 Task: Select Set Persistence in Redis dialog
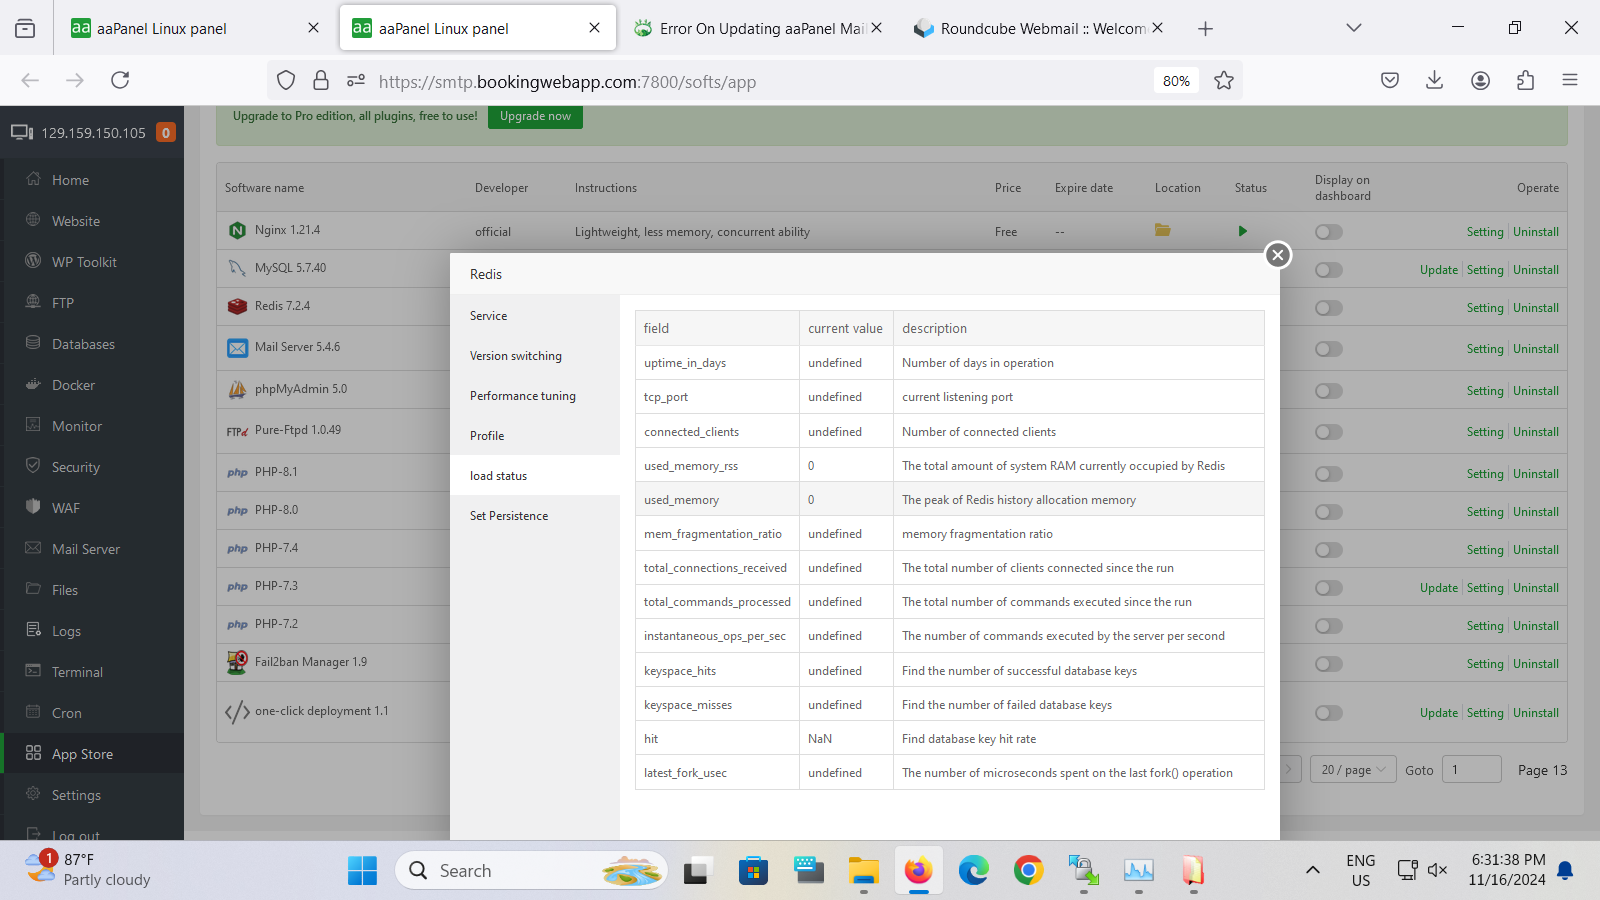pos(509,516)
